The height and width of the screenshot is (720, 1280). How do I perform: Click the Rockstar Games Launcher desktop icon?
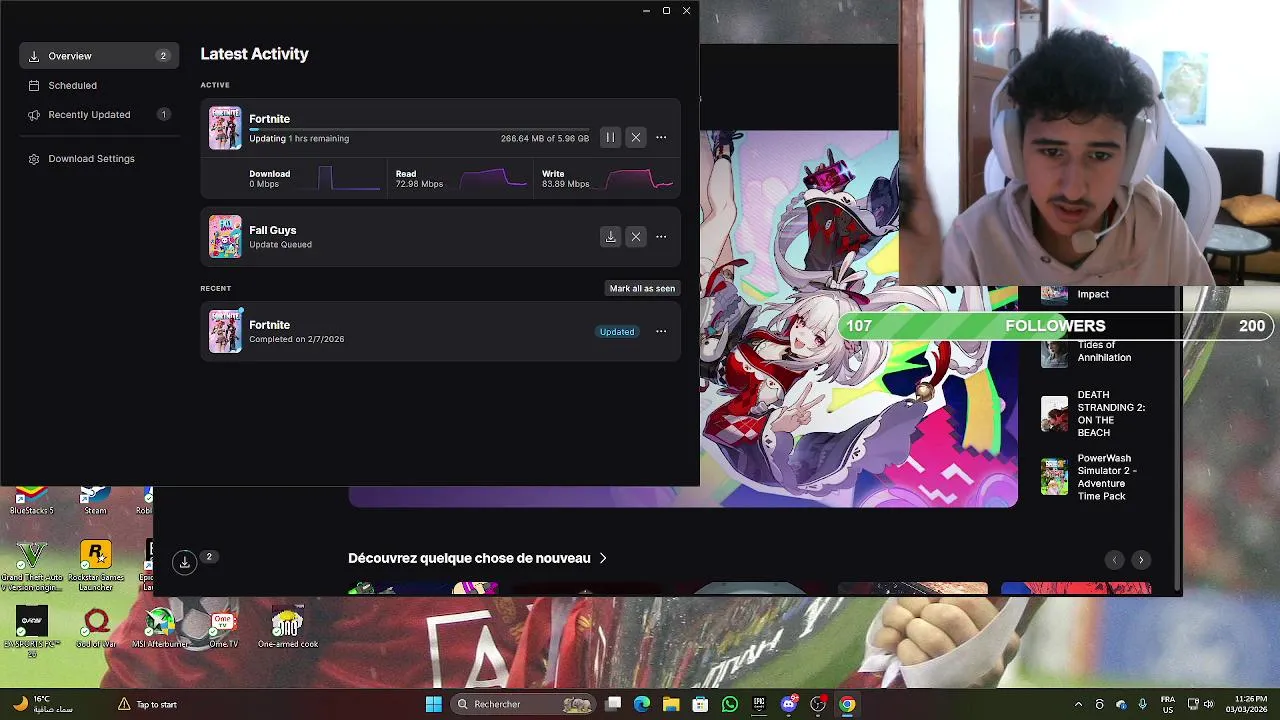[x=96, y=565]
